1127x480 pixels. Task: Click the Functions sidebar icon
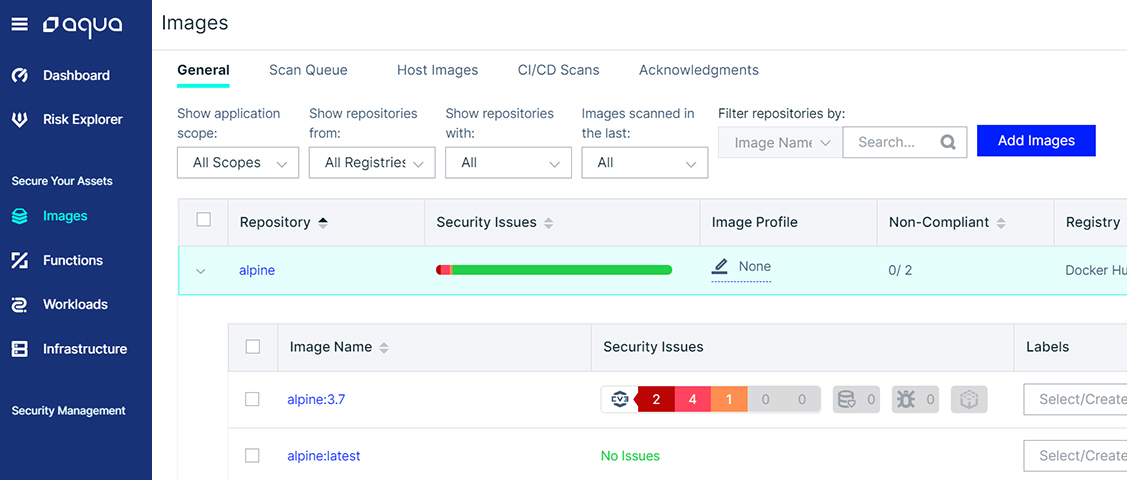click(x=20, y=260)
